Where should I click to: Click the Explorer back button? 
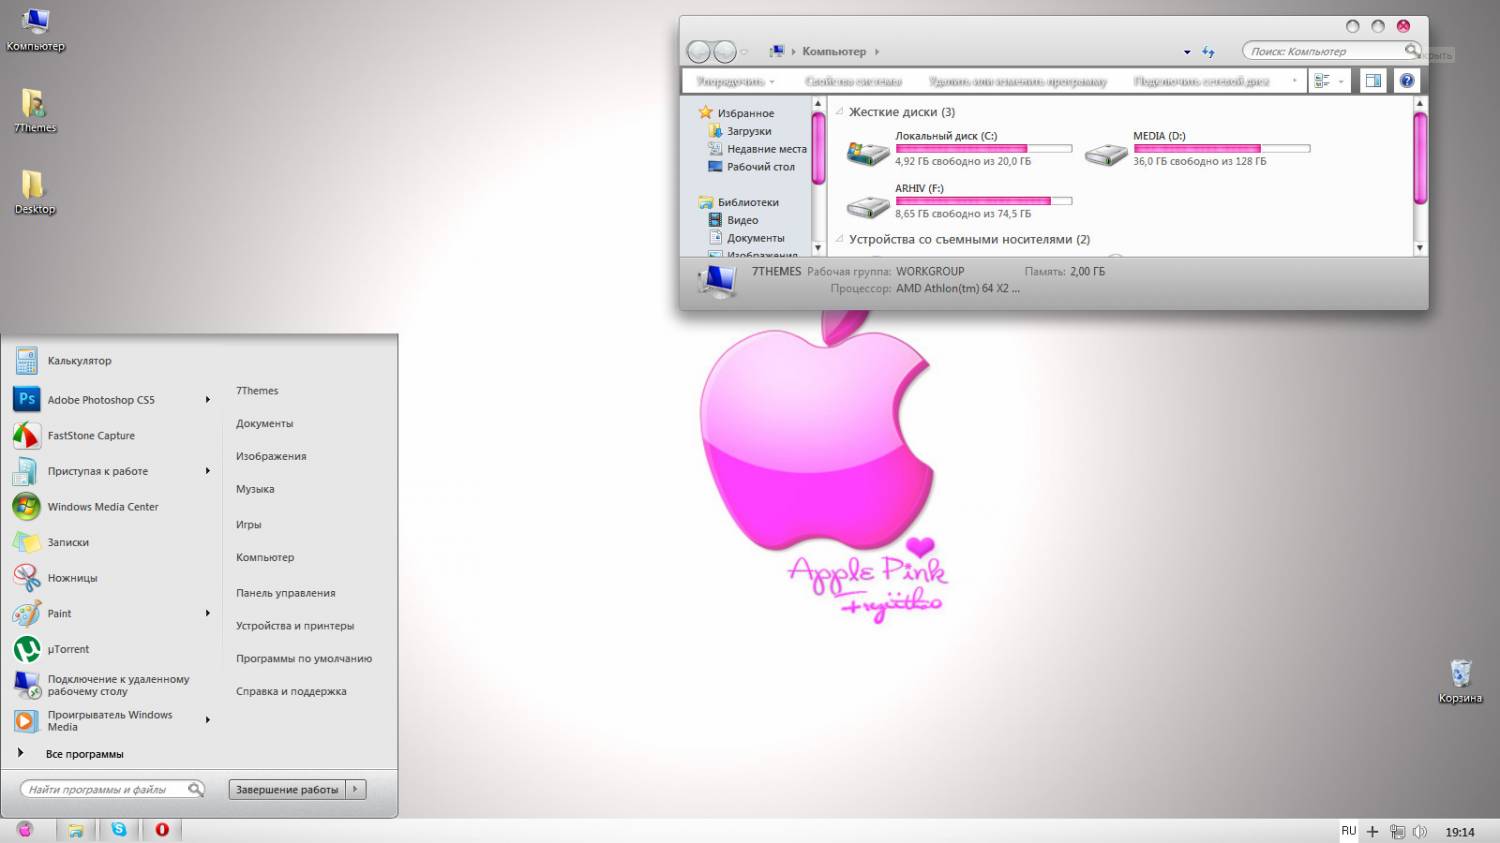pyautogui.click(x=699, y=51)
